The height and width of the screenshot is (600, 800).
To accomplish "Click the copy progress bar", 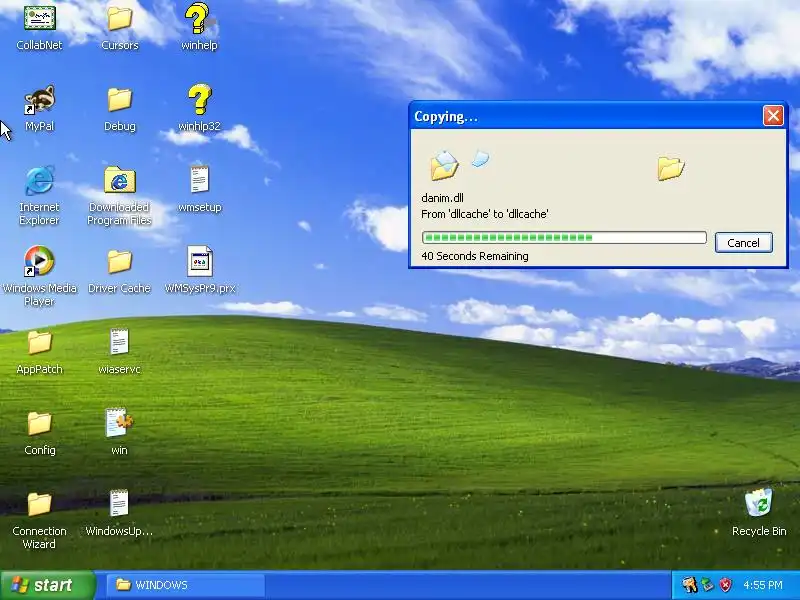I will tap(564, 238).
